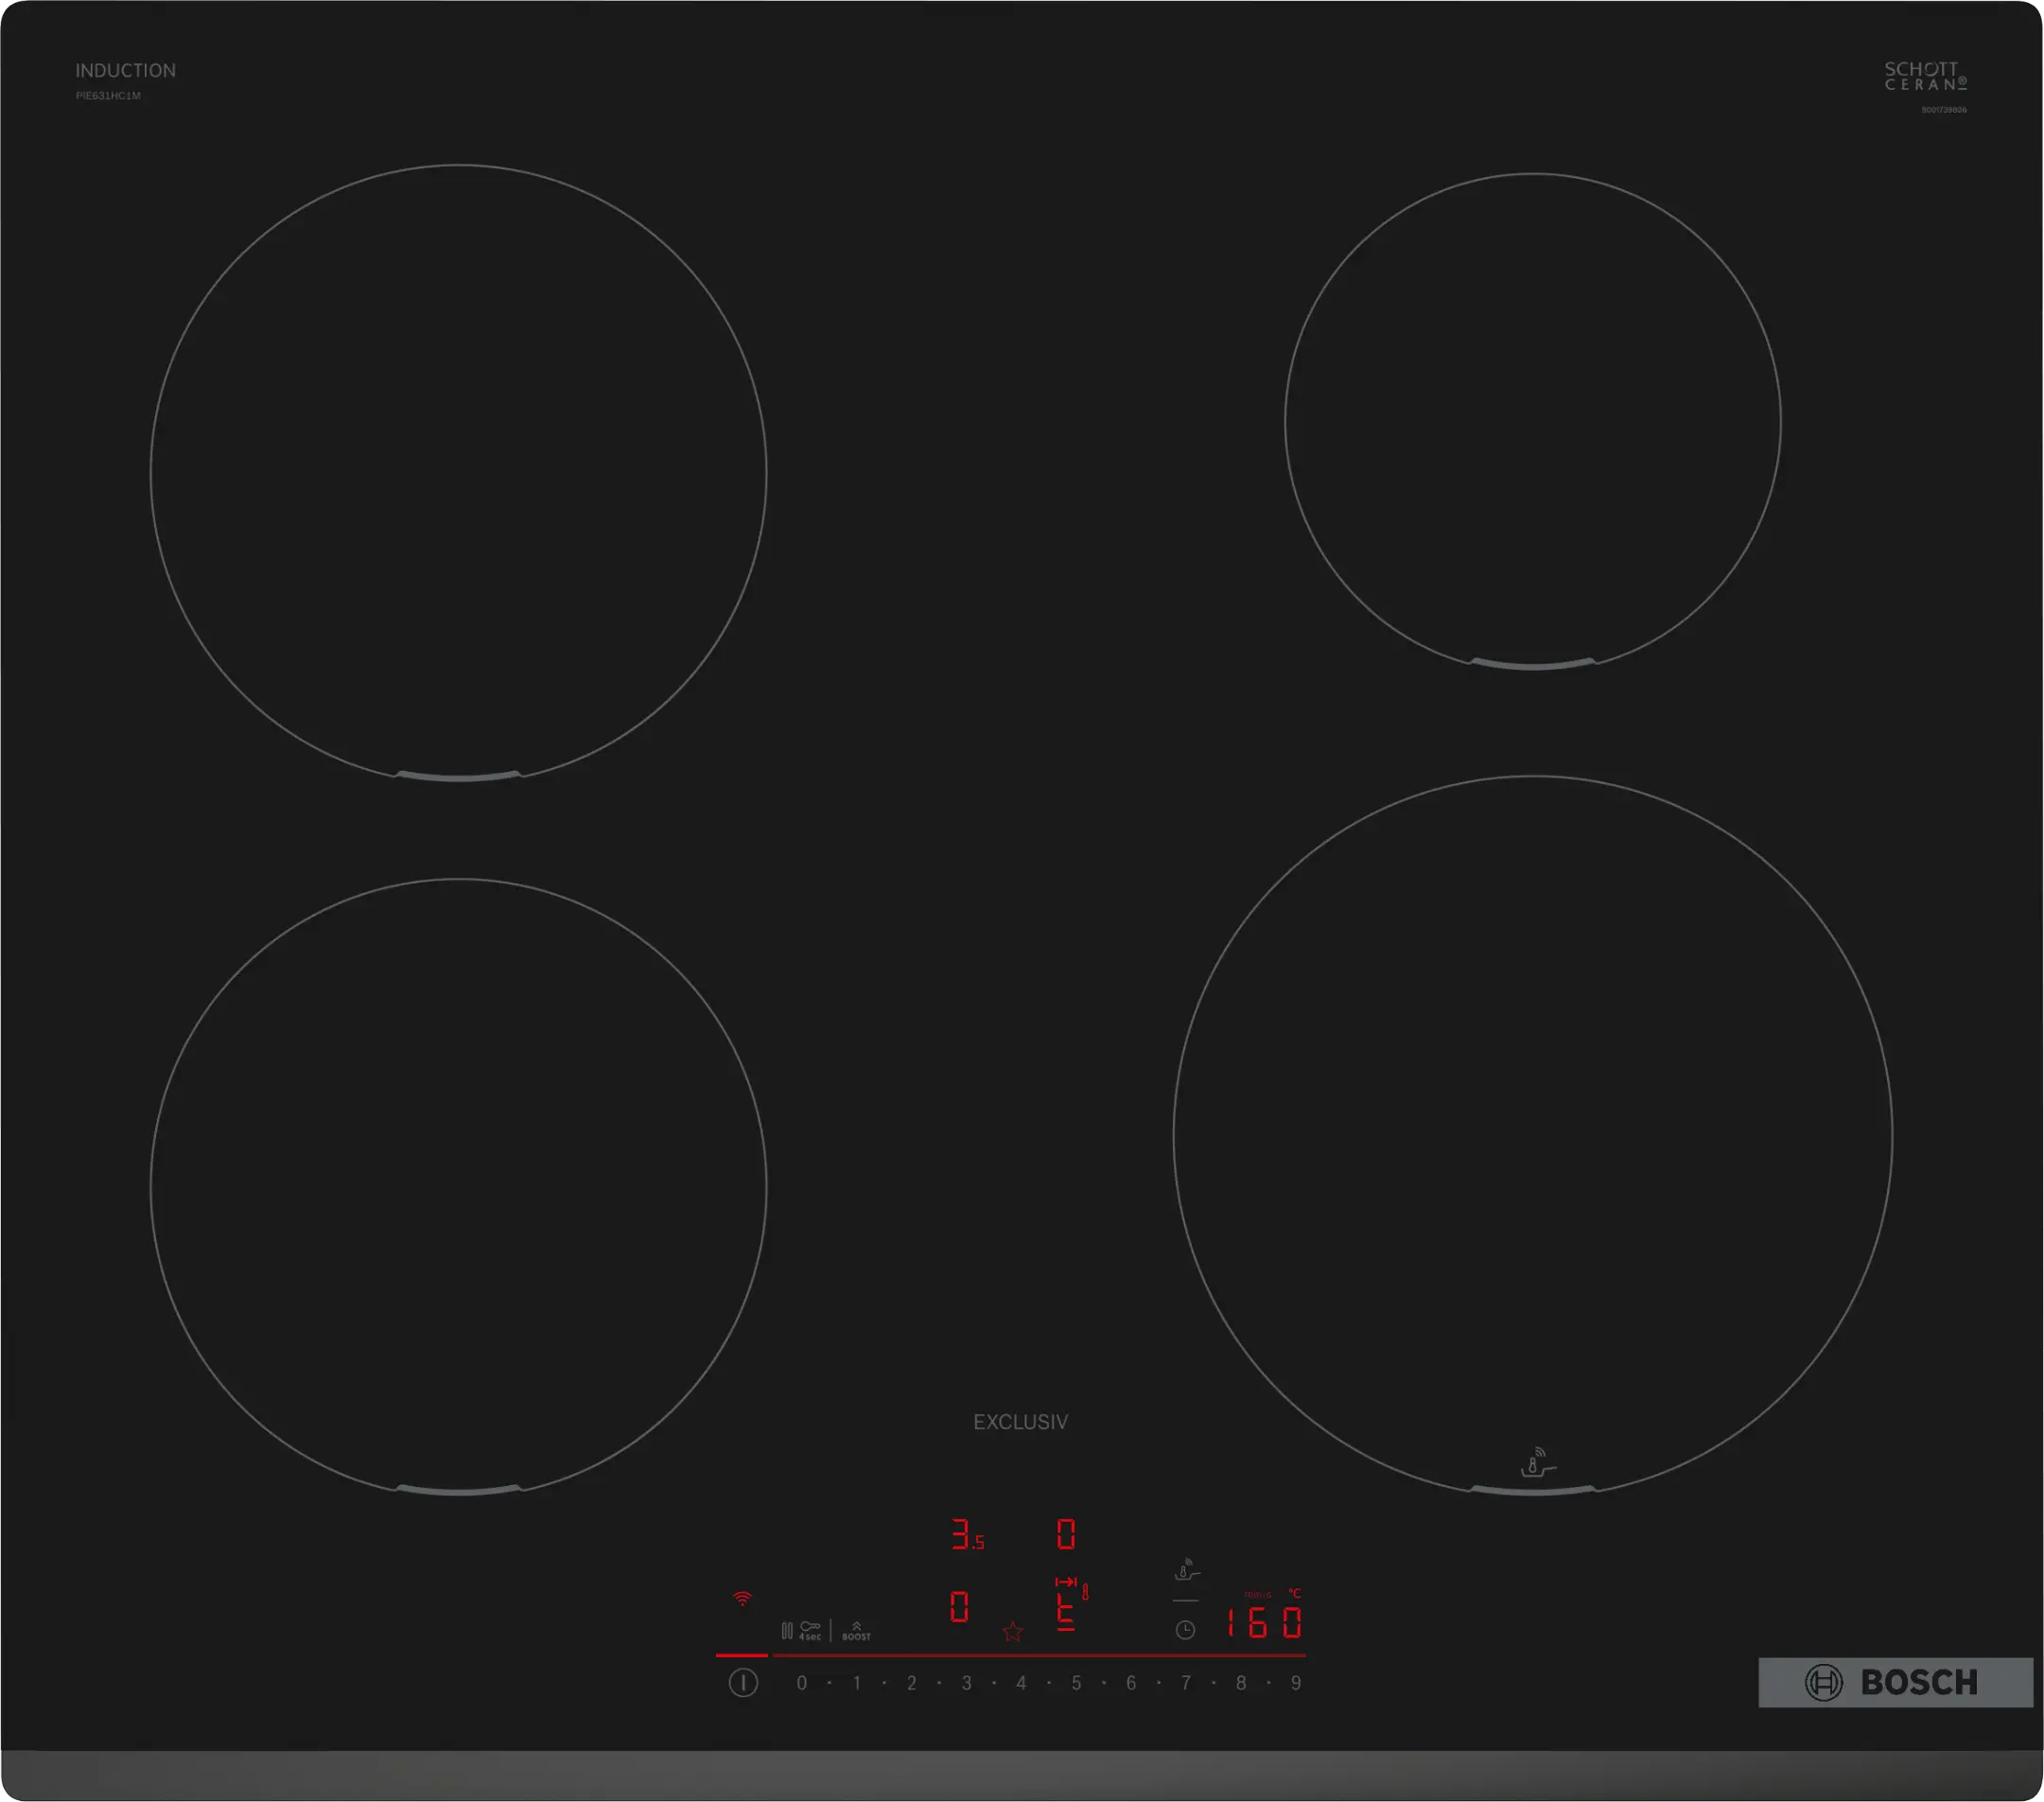The image size is (2044, 1802).
Task: Select the front-right zone display showing t
Action: (x=1066, y=1610)
